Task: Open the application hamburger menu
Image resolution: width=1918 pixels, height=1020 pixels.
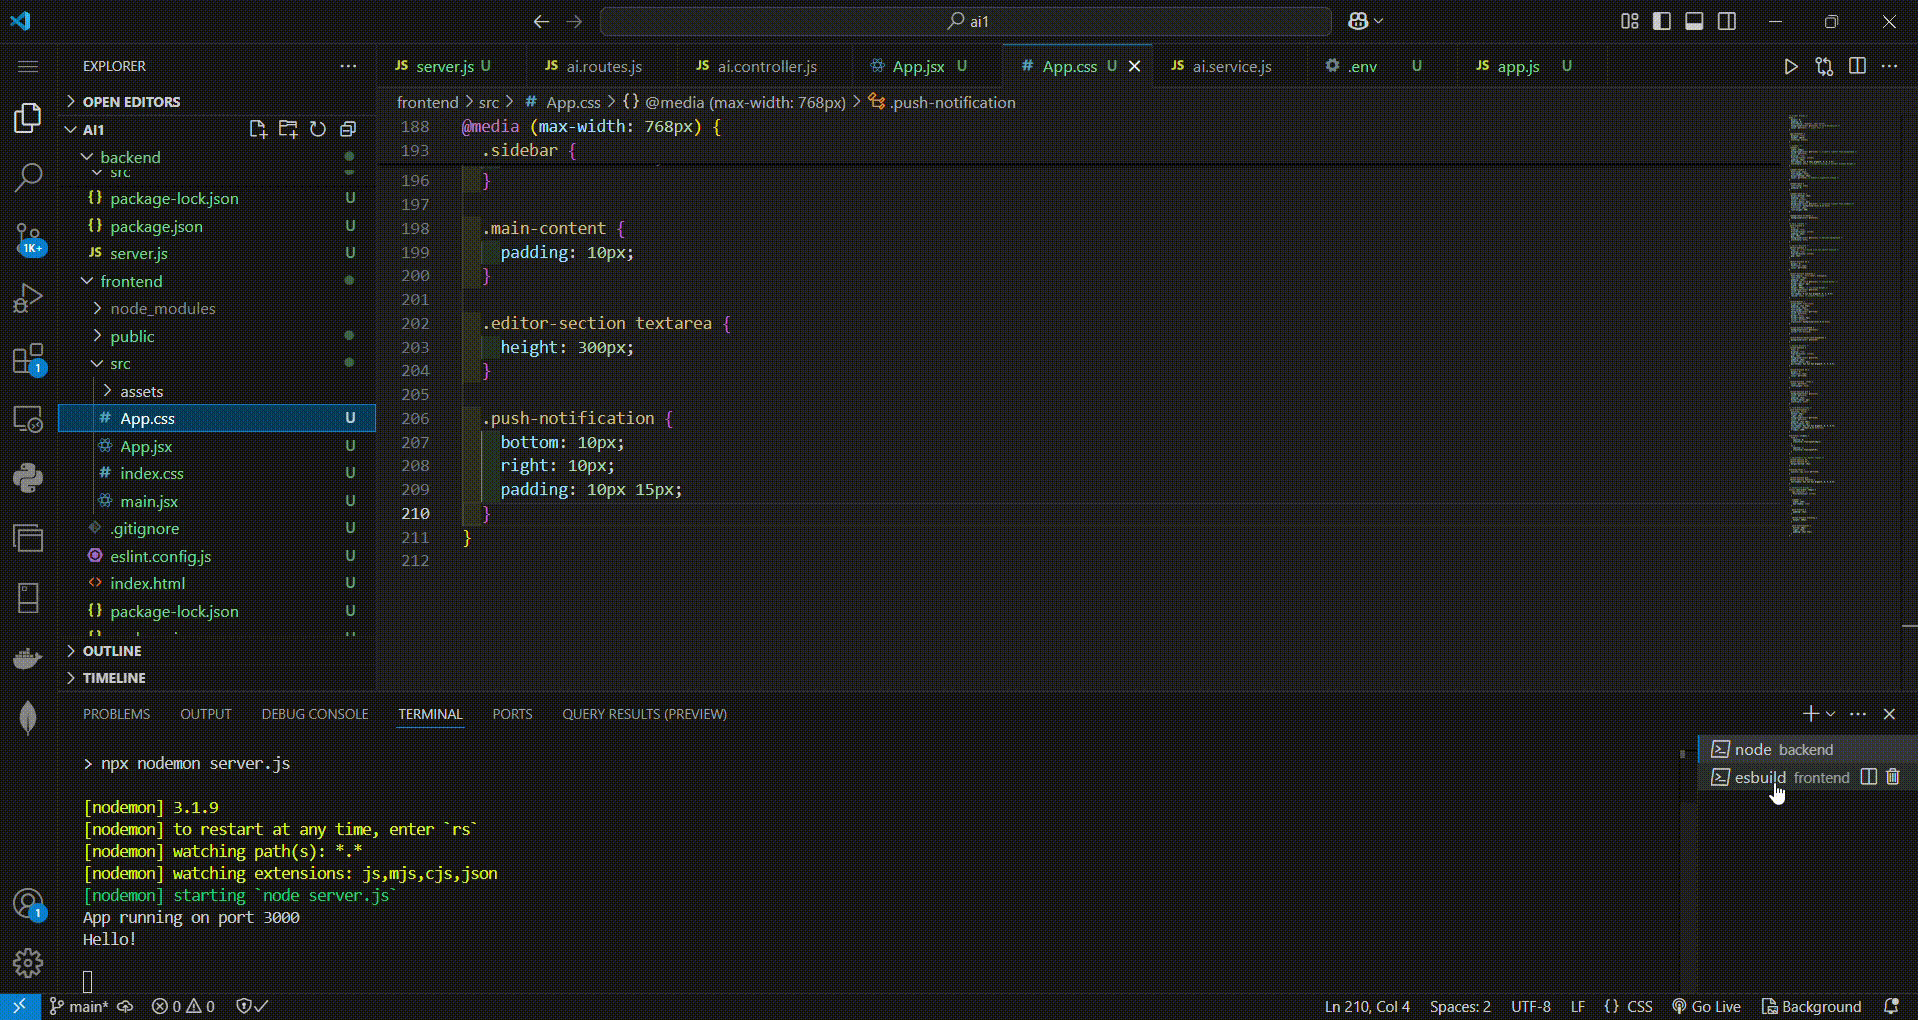Action: pyautogui.click(x=28, y=66)
